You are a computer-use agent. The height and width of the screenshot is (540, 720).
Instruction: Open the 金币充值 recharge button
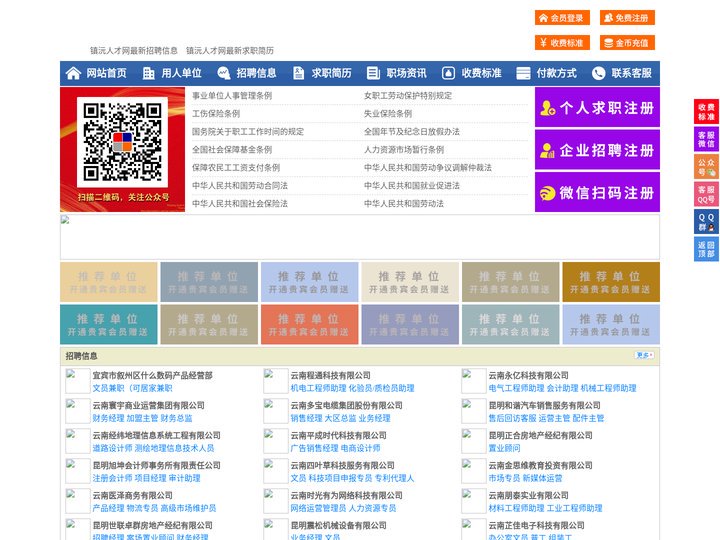click(x=627, y=43)
